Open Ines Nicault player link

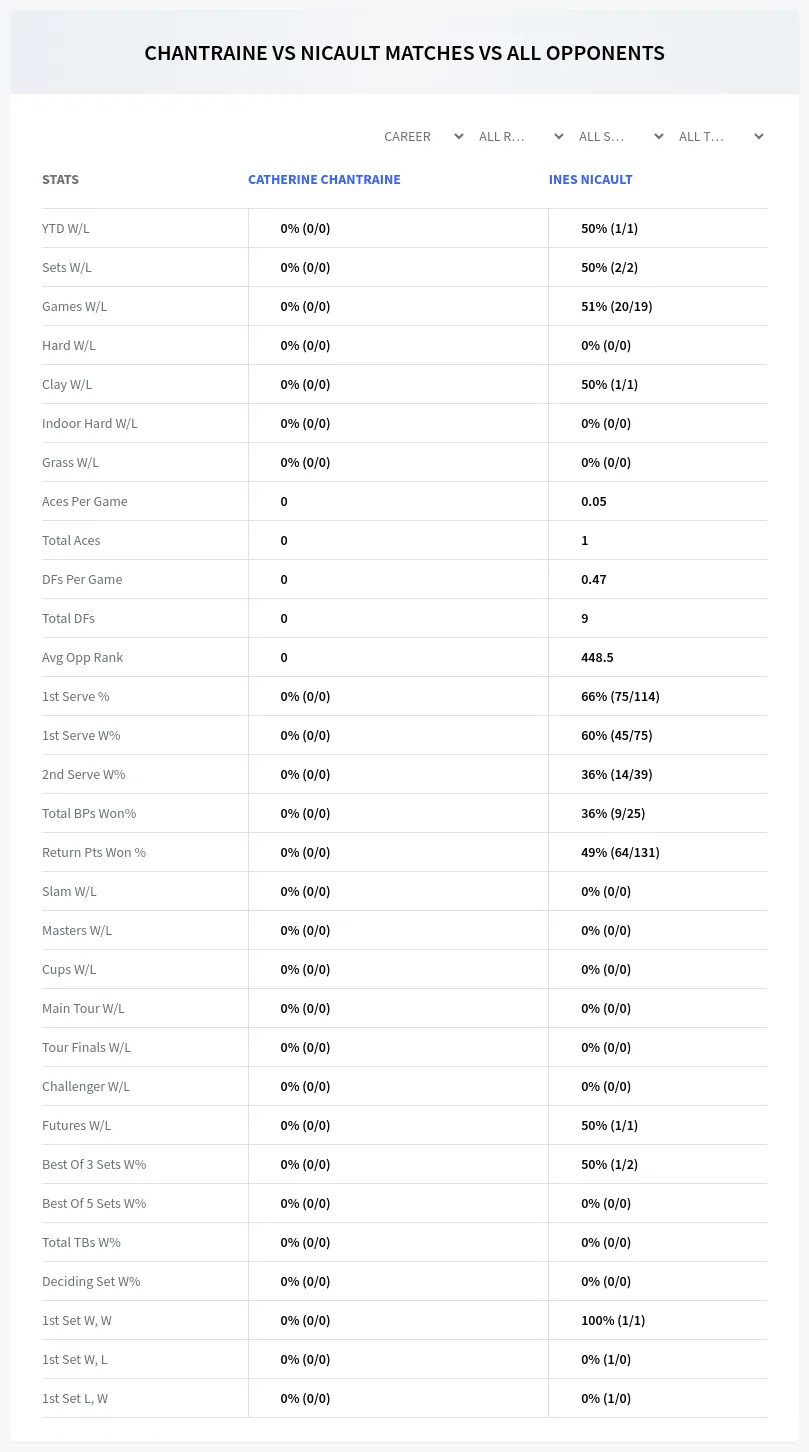pos(591,180)
